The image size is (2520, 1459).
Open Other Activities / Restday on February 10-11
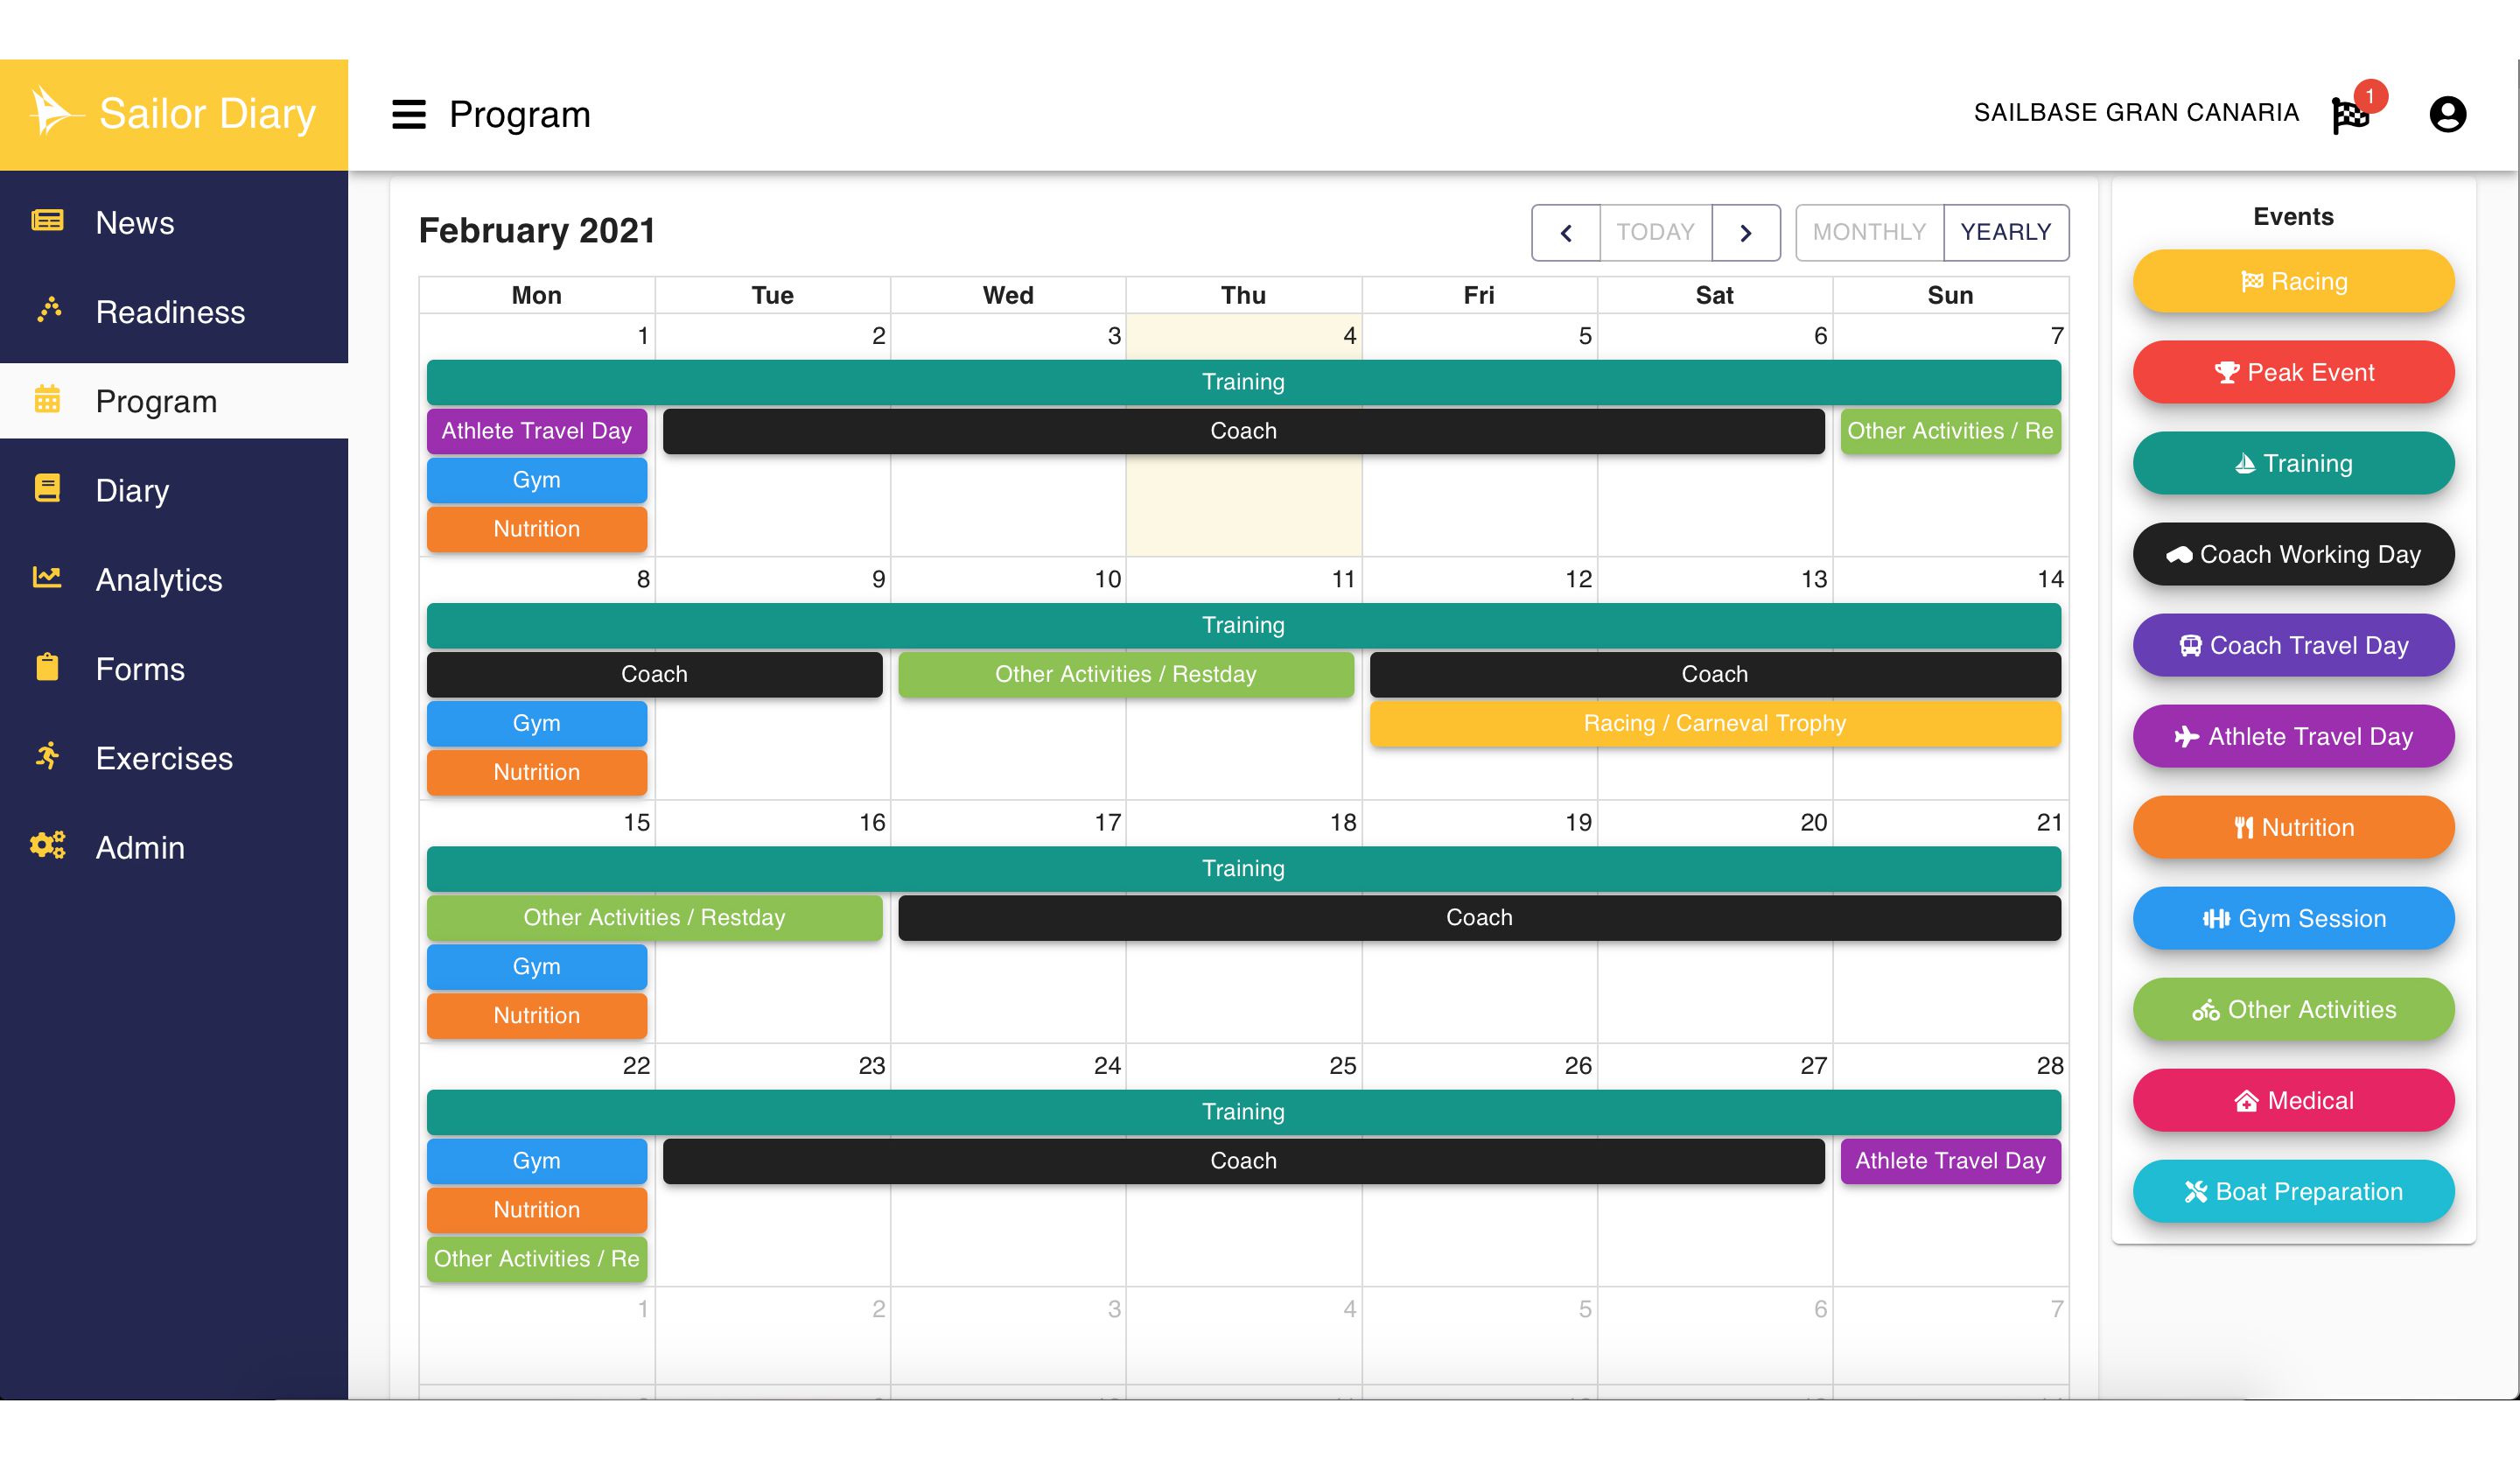tap(1126, 674)
